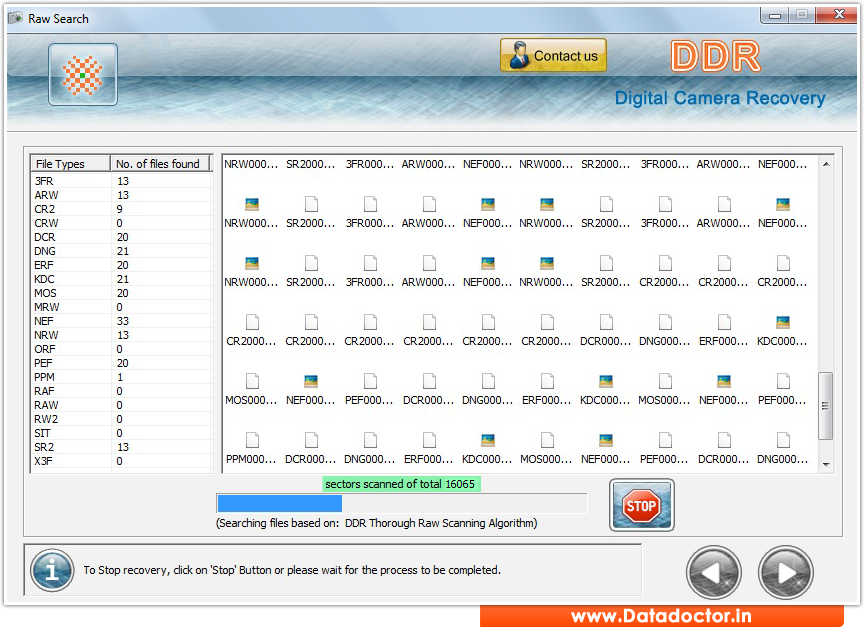Click the Contact us person icon
The image size is (864, 627).
pos(522,55)
